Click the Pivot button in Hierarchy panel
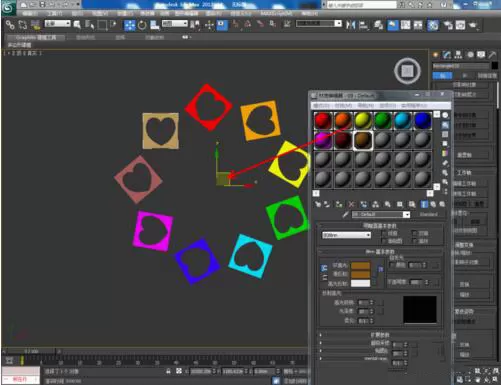 pos(442,75)
